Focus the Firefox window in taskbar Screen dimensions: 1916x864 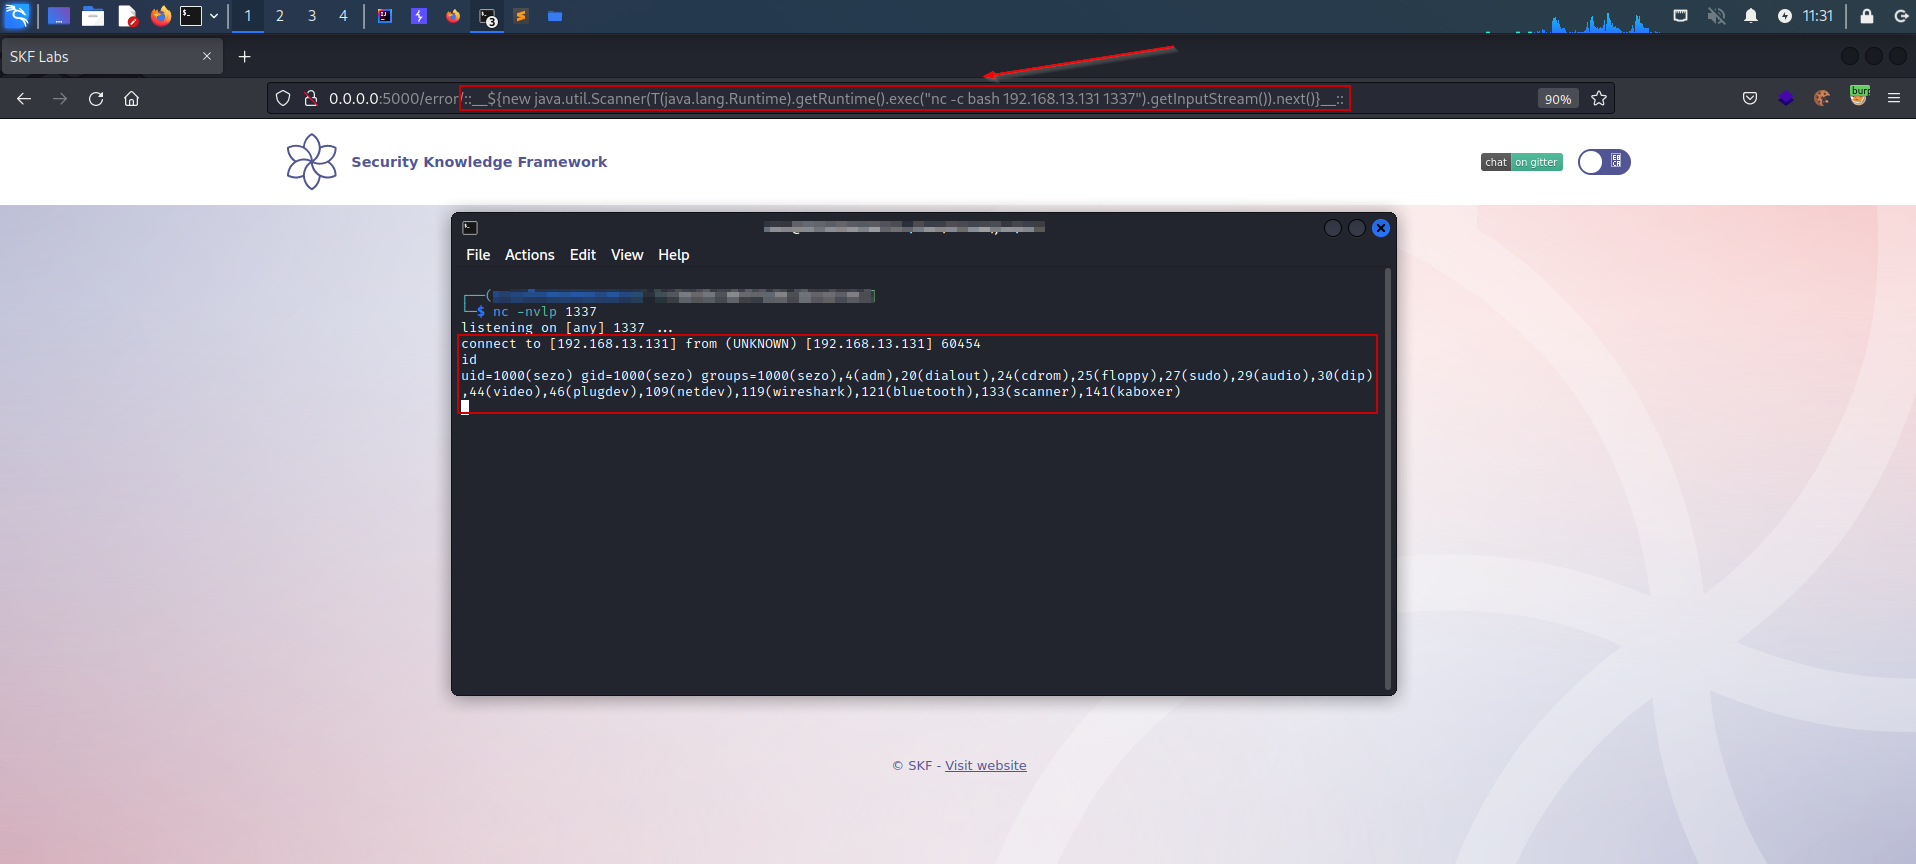pyautogui.click(x=453, y=16)
